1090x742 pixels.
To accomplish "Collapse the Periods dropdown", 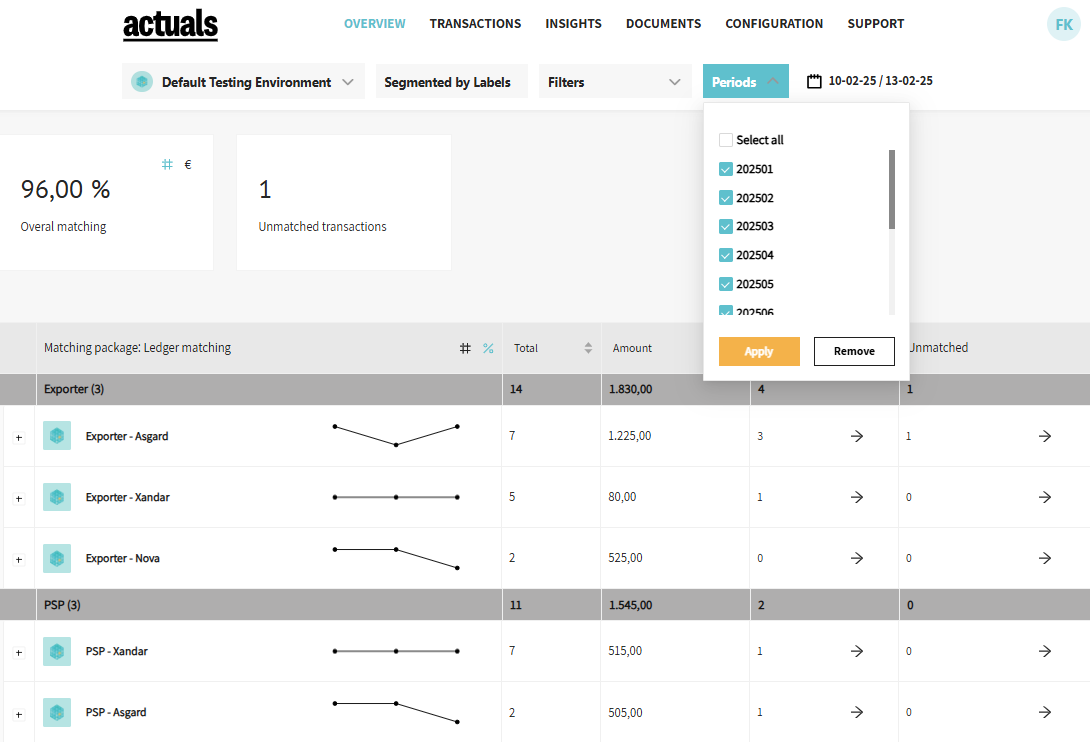I will (x=745, y=81).
